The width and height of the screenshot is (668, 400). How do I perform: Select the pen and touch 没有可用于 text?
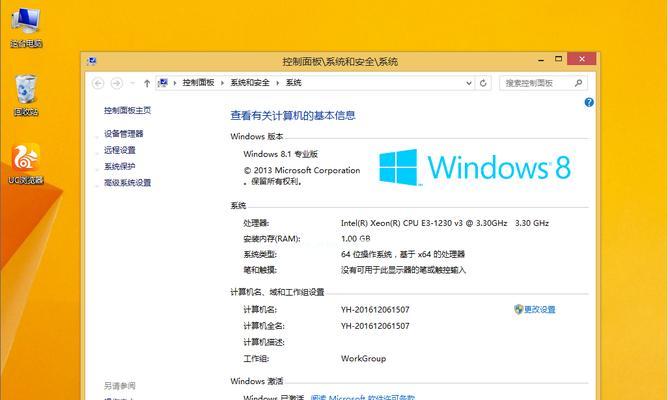[x=403, y=270]
